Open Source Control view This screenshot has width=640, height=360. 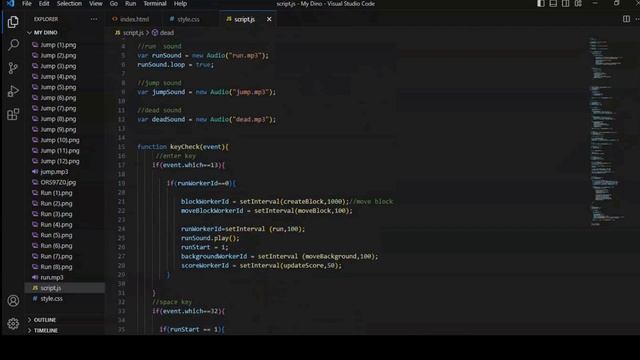click(13, 68)
